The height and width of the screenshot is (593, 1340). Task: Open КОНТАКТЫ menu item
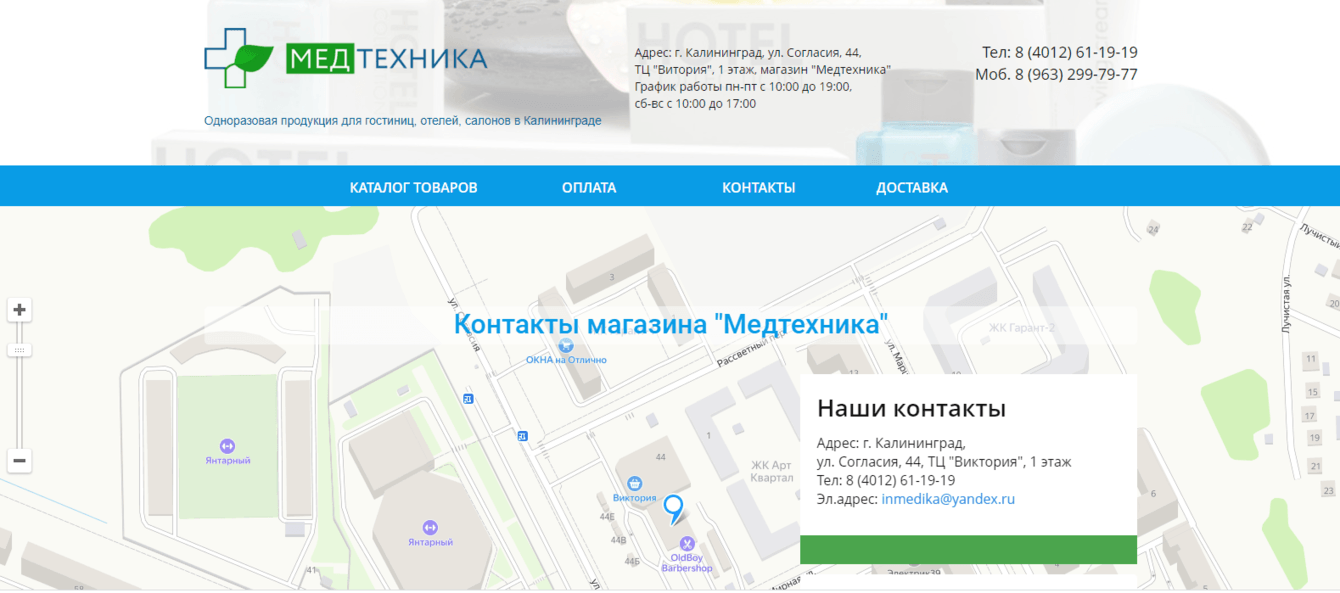(758, 187)
